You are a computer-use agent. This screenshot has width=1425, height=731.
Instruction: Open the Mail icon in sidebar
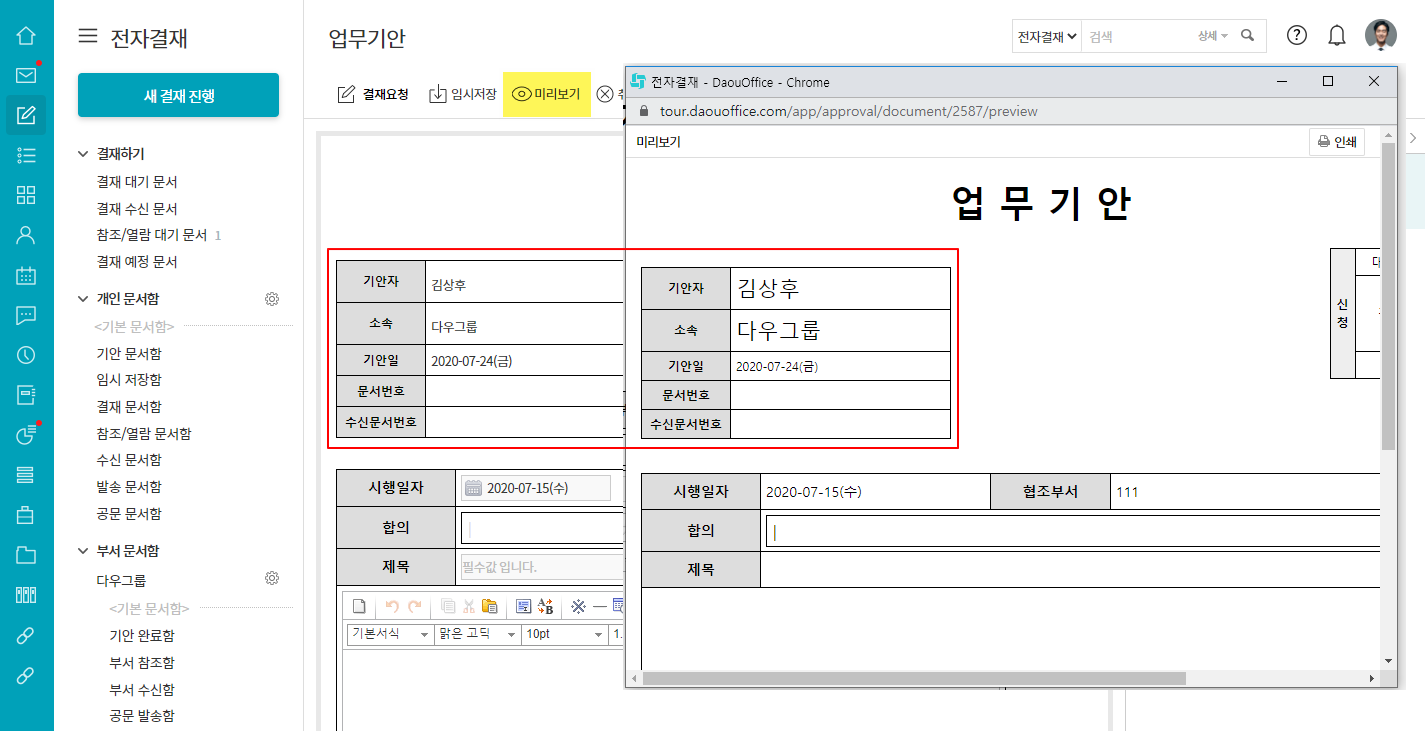26,75
